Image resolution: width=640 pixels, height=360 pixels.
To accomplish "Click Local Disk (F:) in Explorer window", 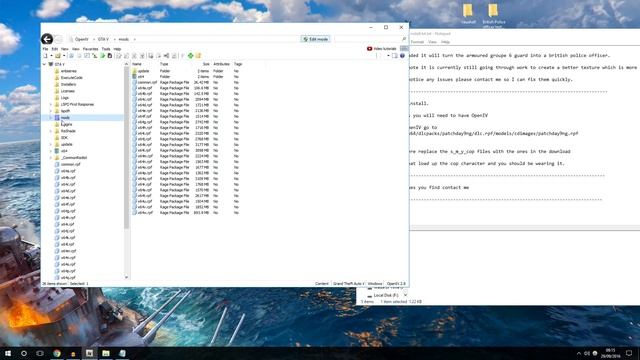I will click(x=386, y=295).
